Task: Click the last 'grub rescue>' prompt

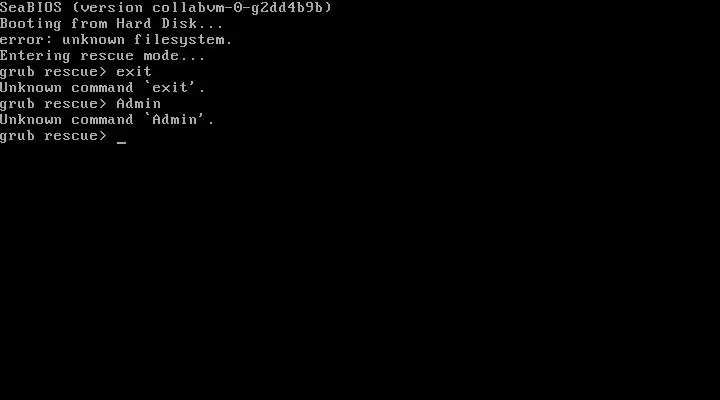Action: [53, 136]
